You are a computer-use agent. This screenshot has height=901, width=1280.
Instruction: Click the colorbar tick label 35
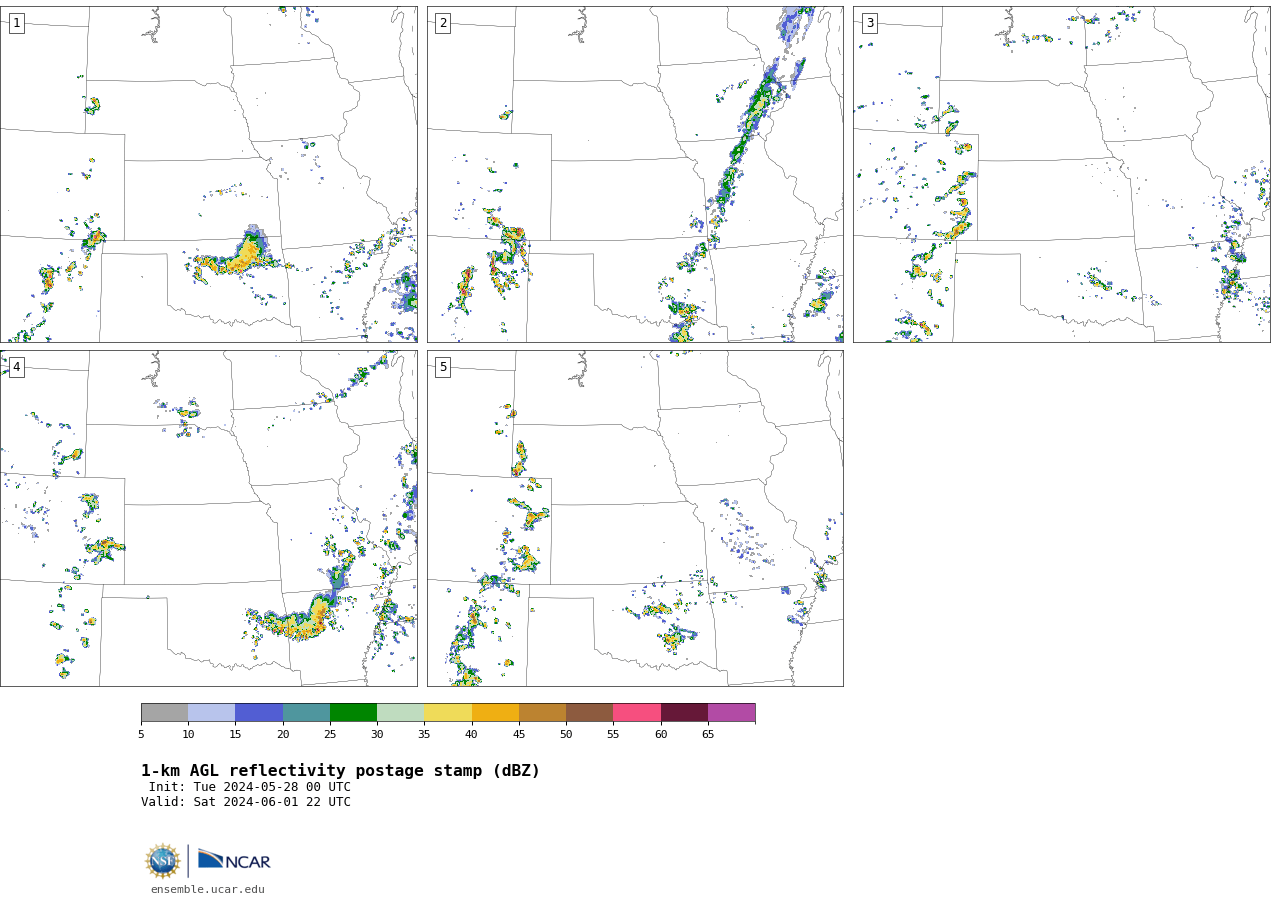tap(424, 735)
